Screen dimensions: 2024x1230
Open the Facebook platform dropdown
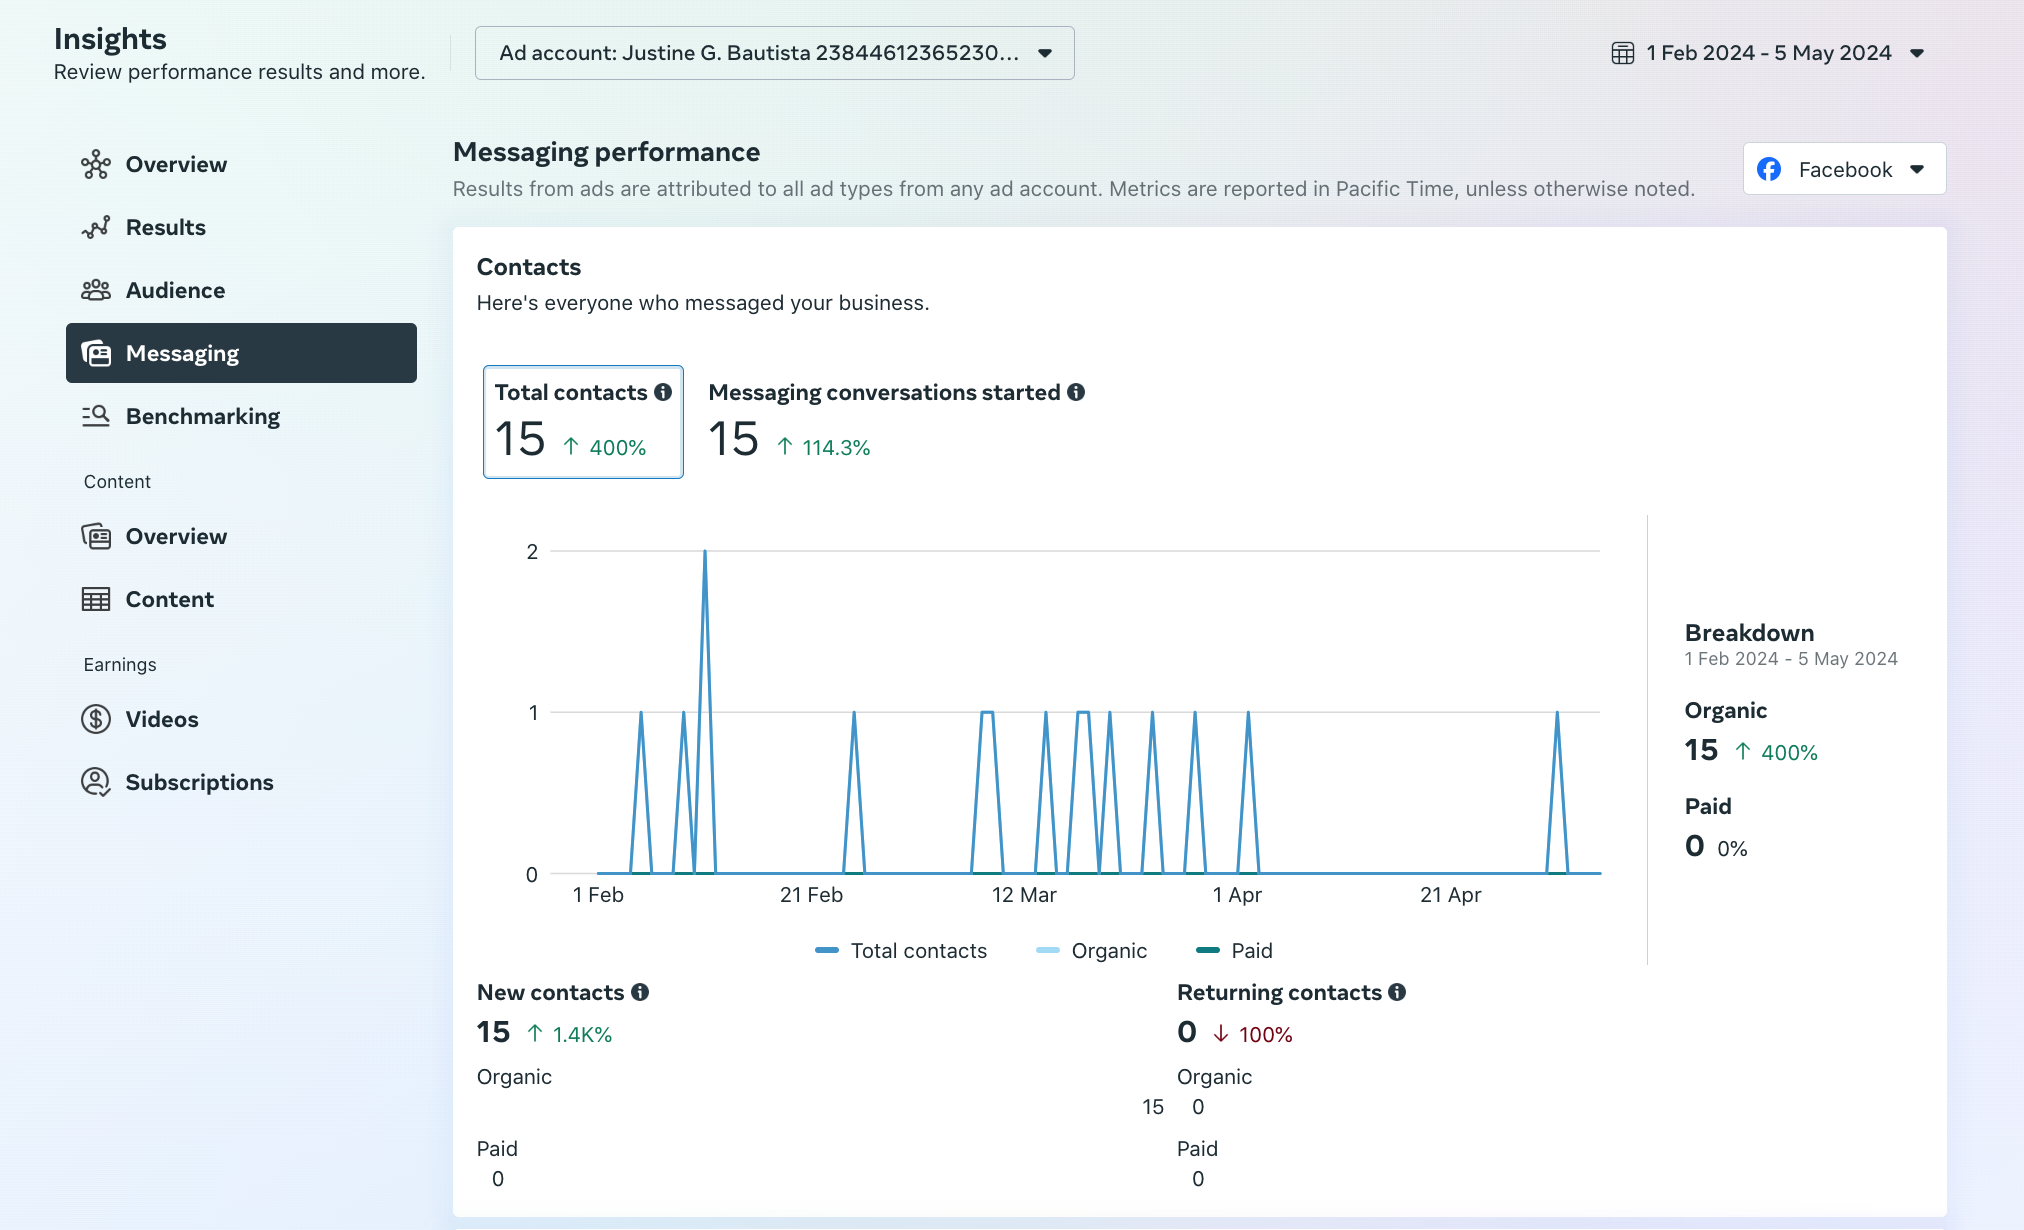click(1844, 169)
